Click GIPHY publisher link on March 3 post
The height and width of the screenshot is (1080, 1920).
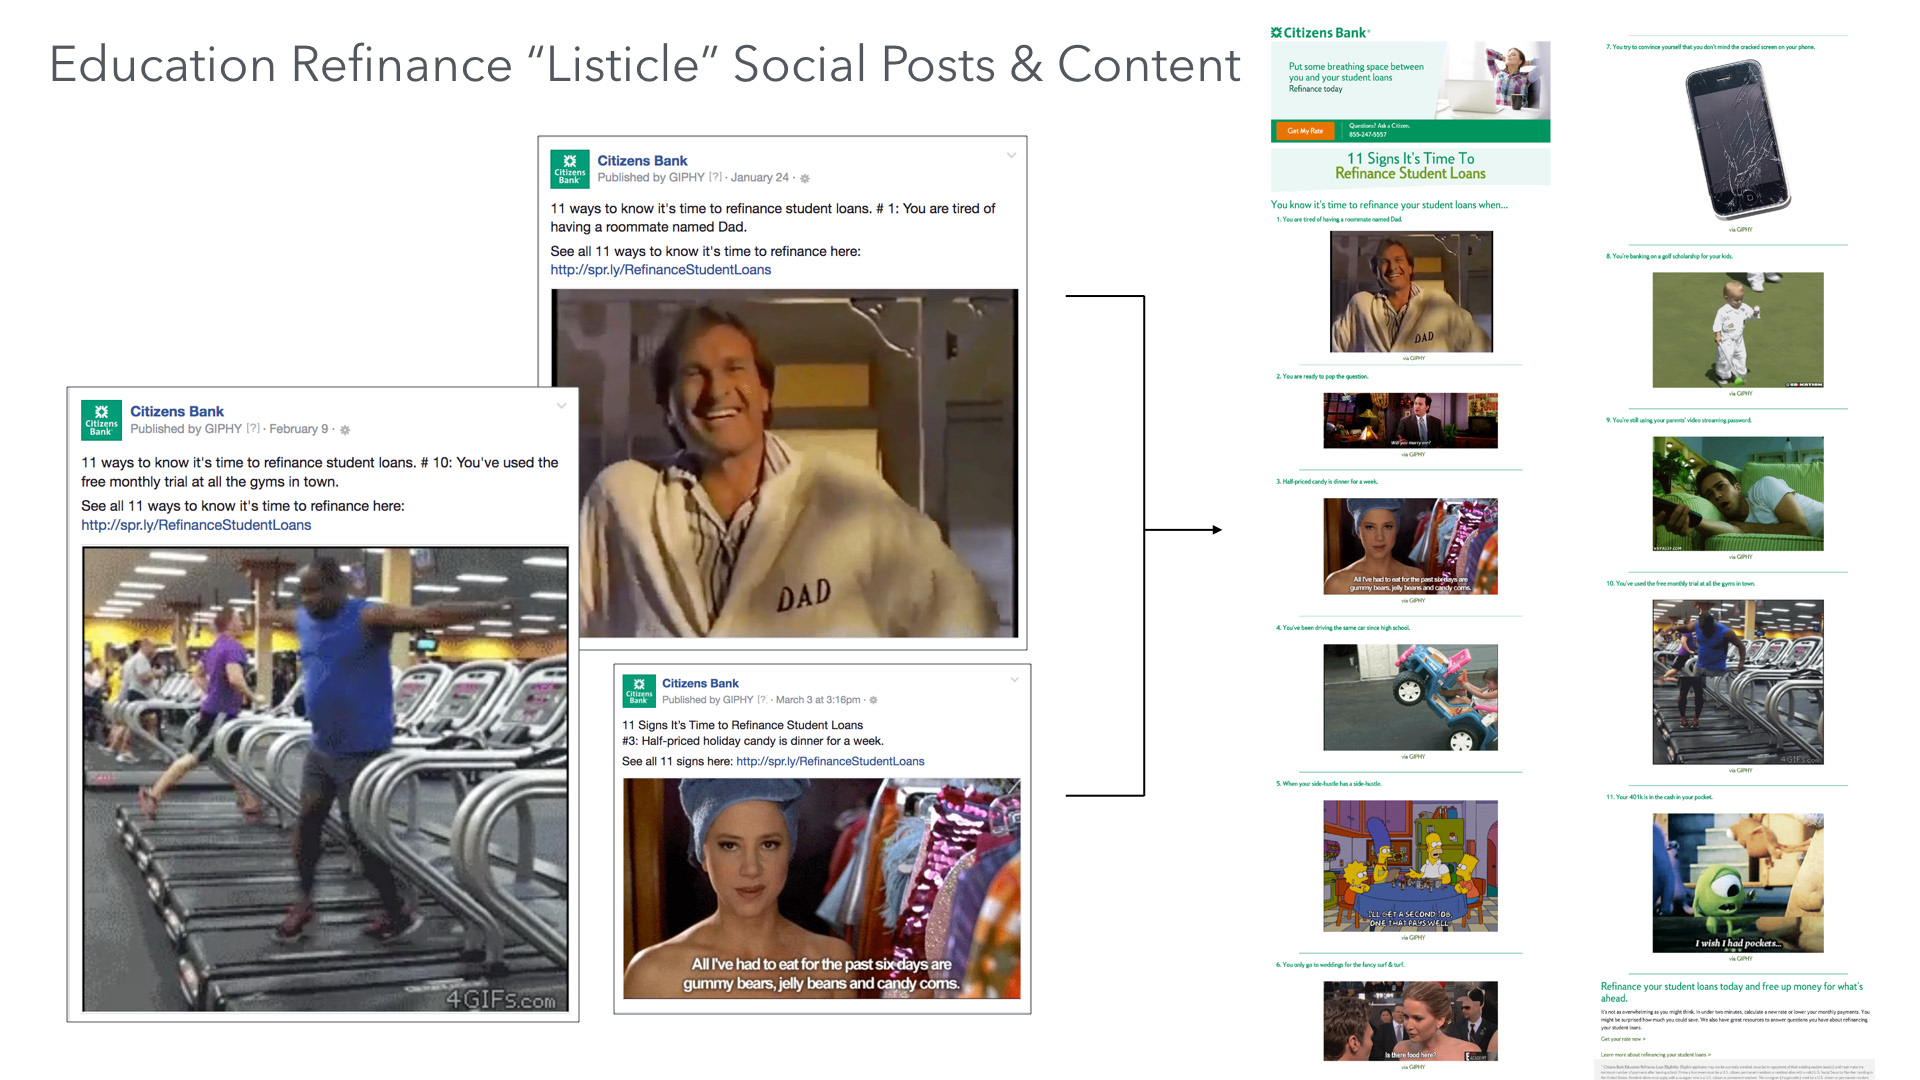(x=738, y=700)
